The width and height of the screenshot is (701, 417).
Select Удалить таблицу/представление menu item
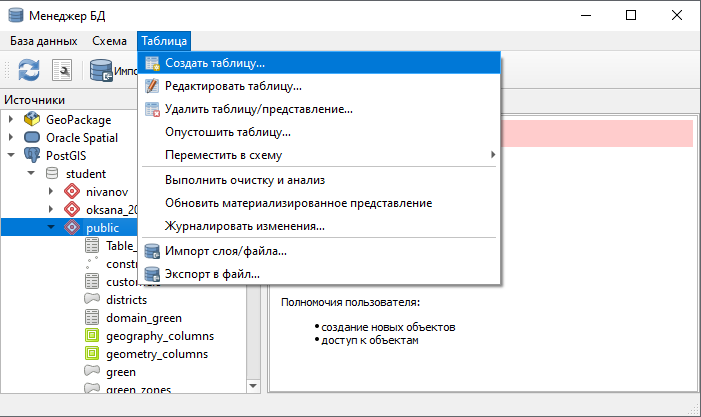point(258,108)
